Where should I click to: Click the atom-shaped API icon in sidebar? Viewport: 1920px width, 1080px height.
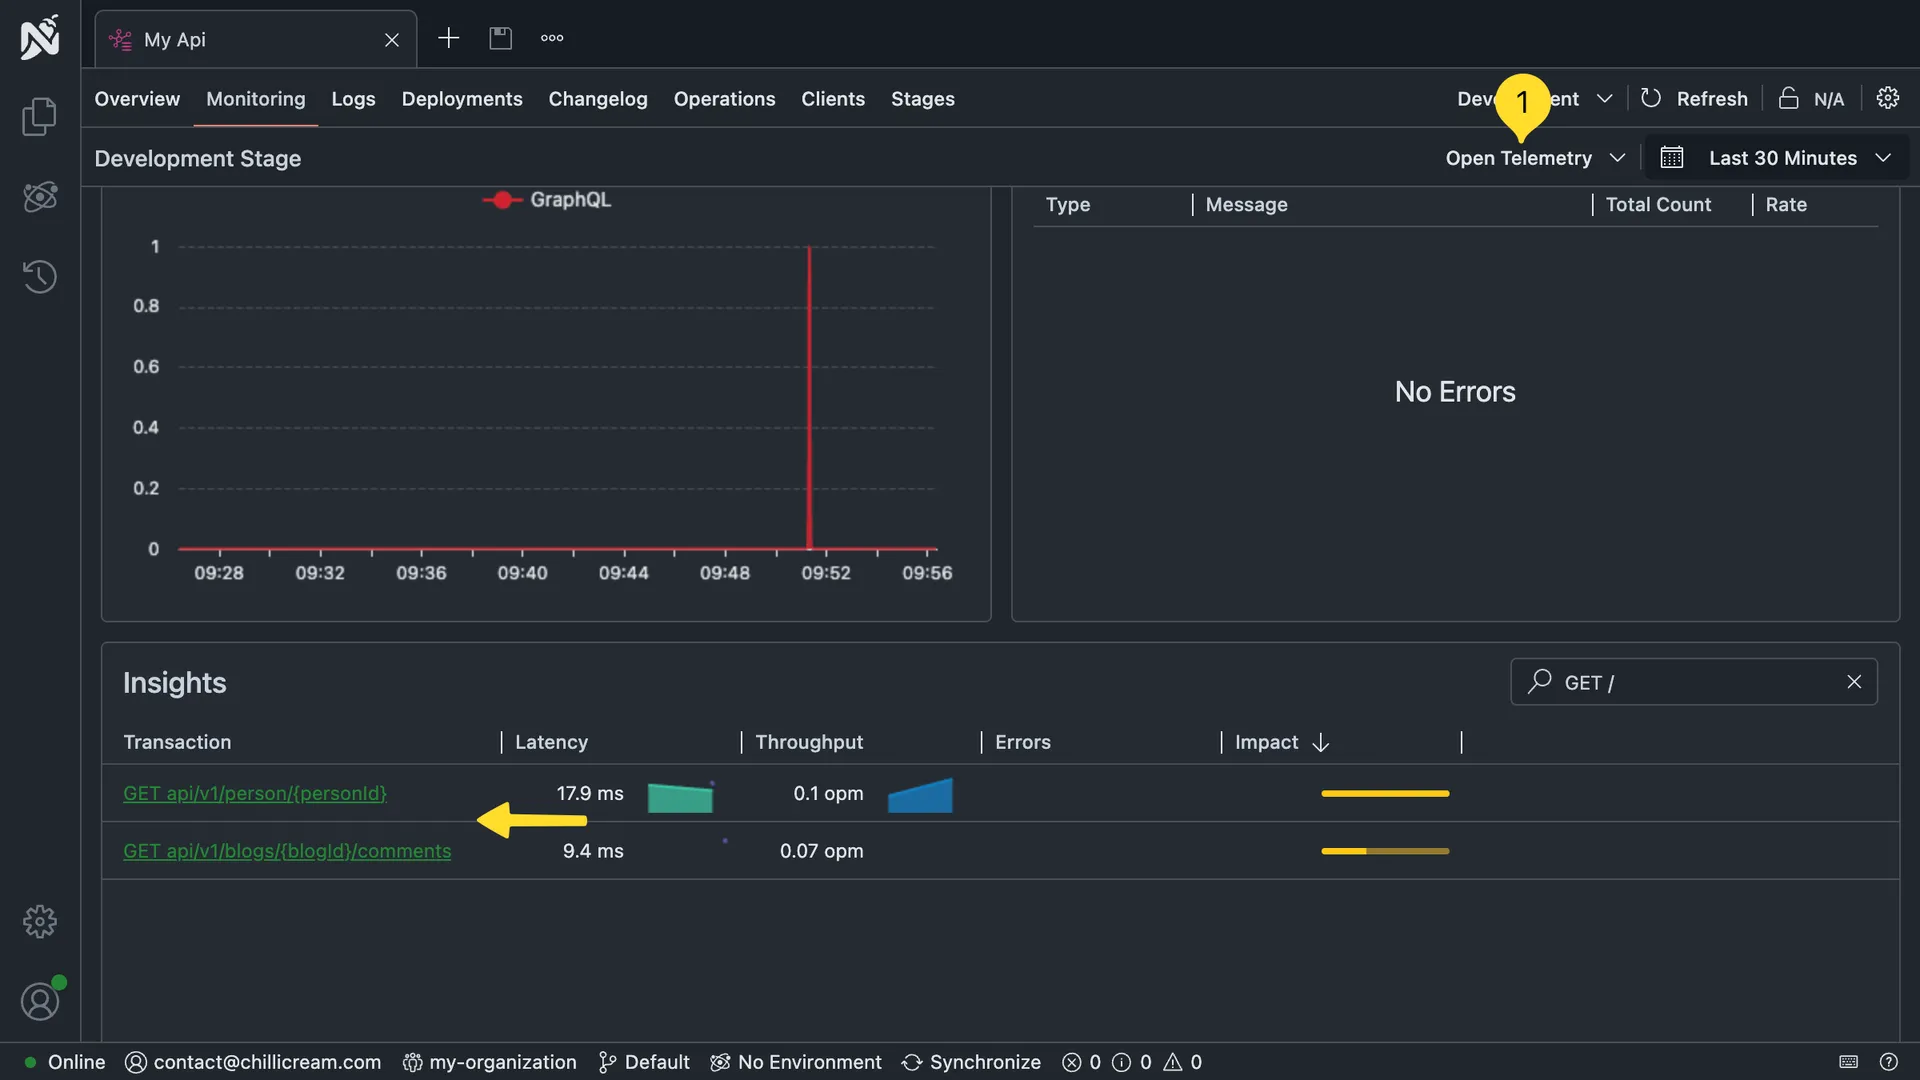(x=39, y=197)
